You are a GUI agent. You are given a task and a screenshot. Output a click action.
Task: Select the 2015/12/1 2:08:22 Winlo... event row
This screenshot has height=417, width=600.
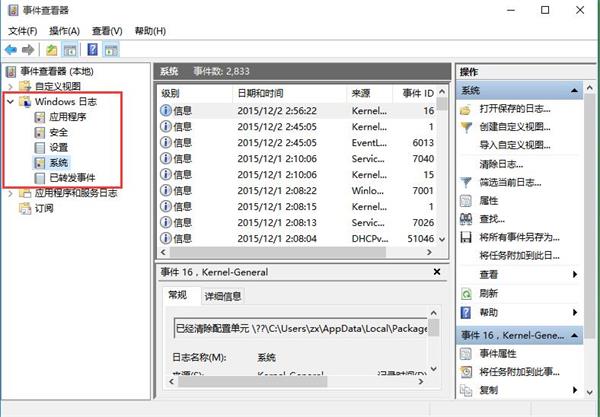click(297, 191)
